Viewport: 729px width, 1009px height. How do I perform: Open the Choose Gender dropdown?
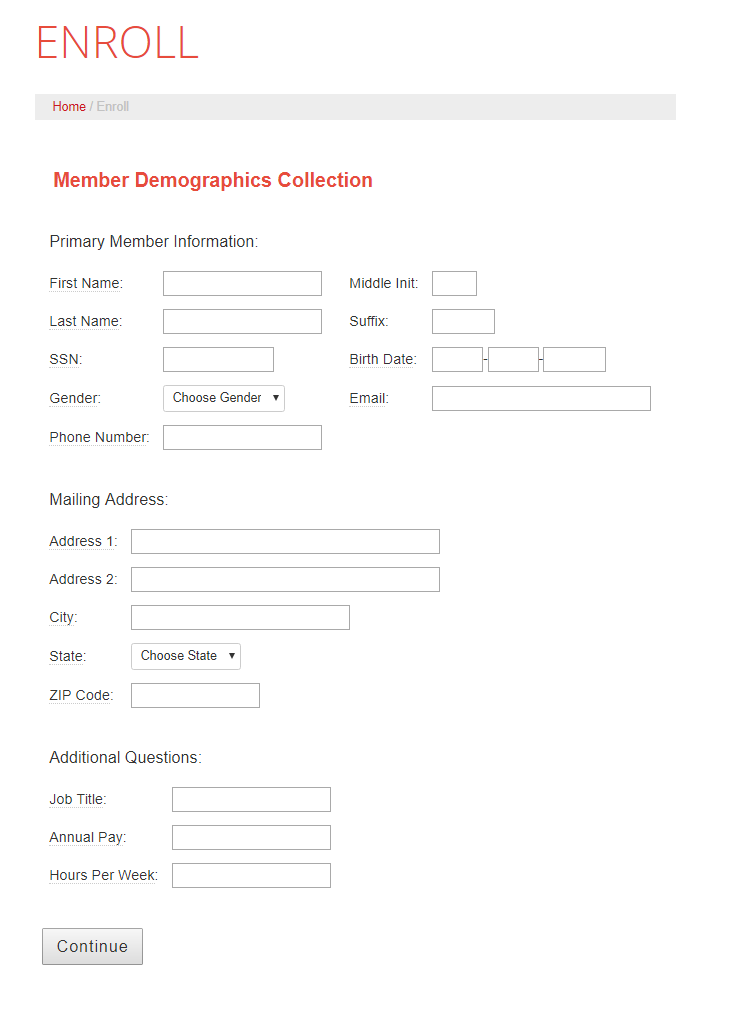(x=224, y=398)
